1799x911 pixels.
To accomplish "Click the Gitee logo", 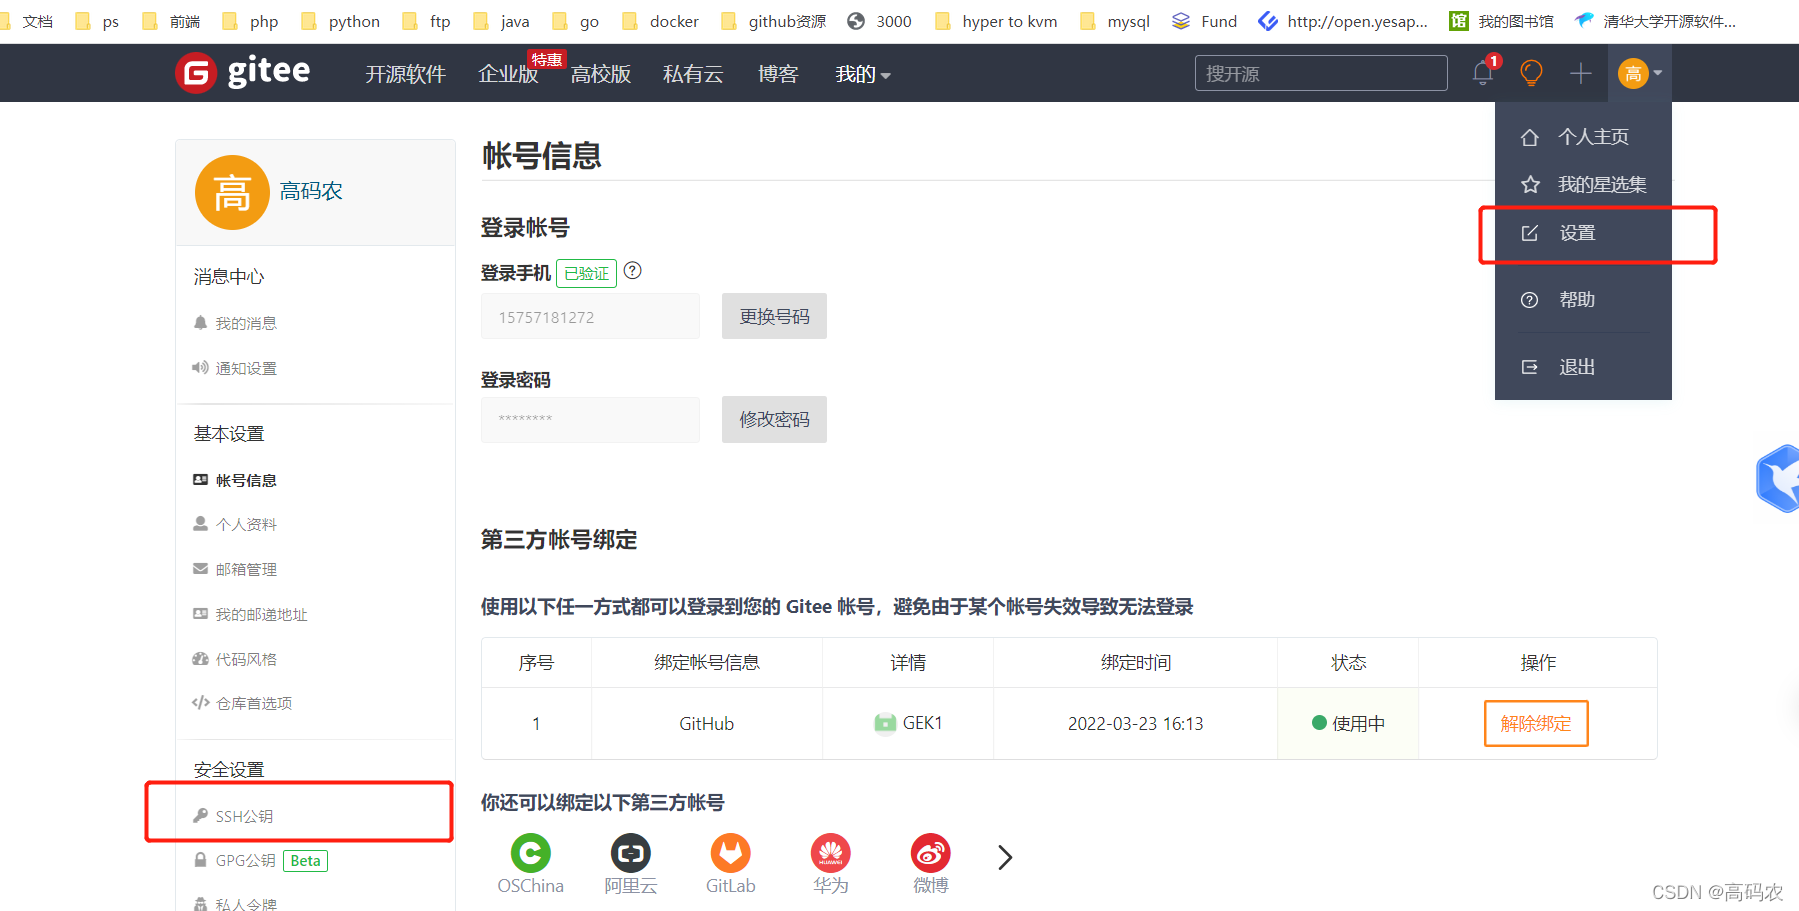I will click(243, 72).
